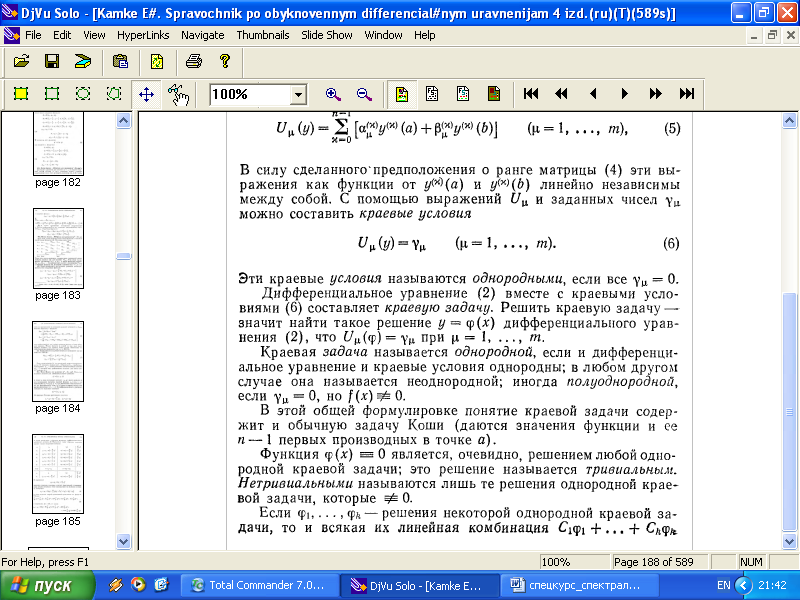The width and height of the screenshot is (800, 600).
Task: Open help with the question mark icon
Action: click(x=224, y=62)
